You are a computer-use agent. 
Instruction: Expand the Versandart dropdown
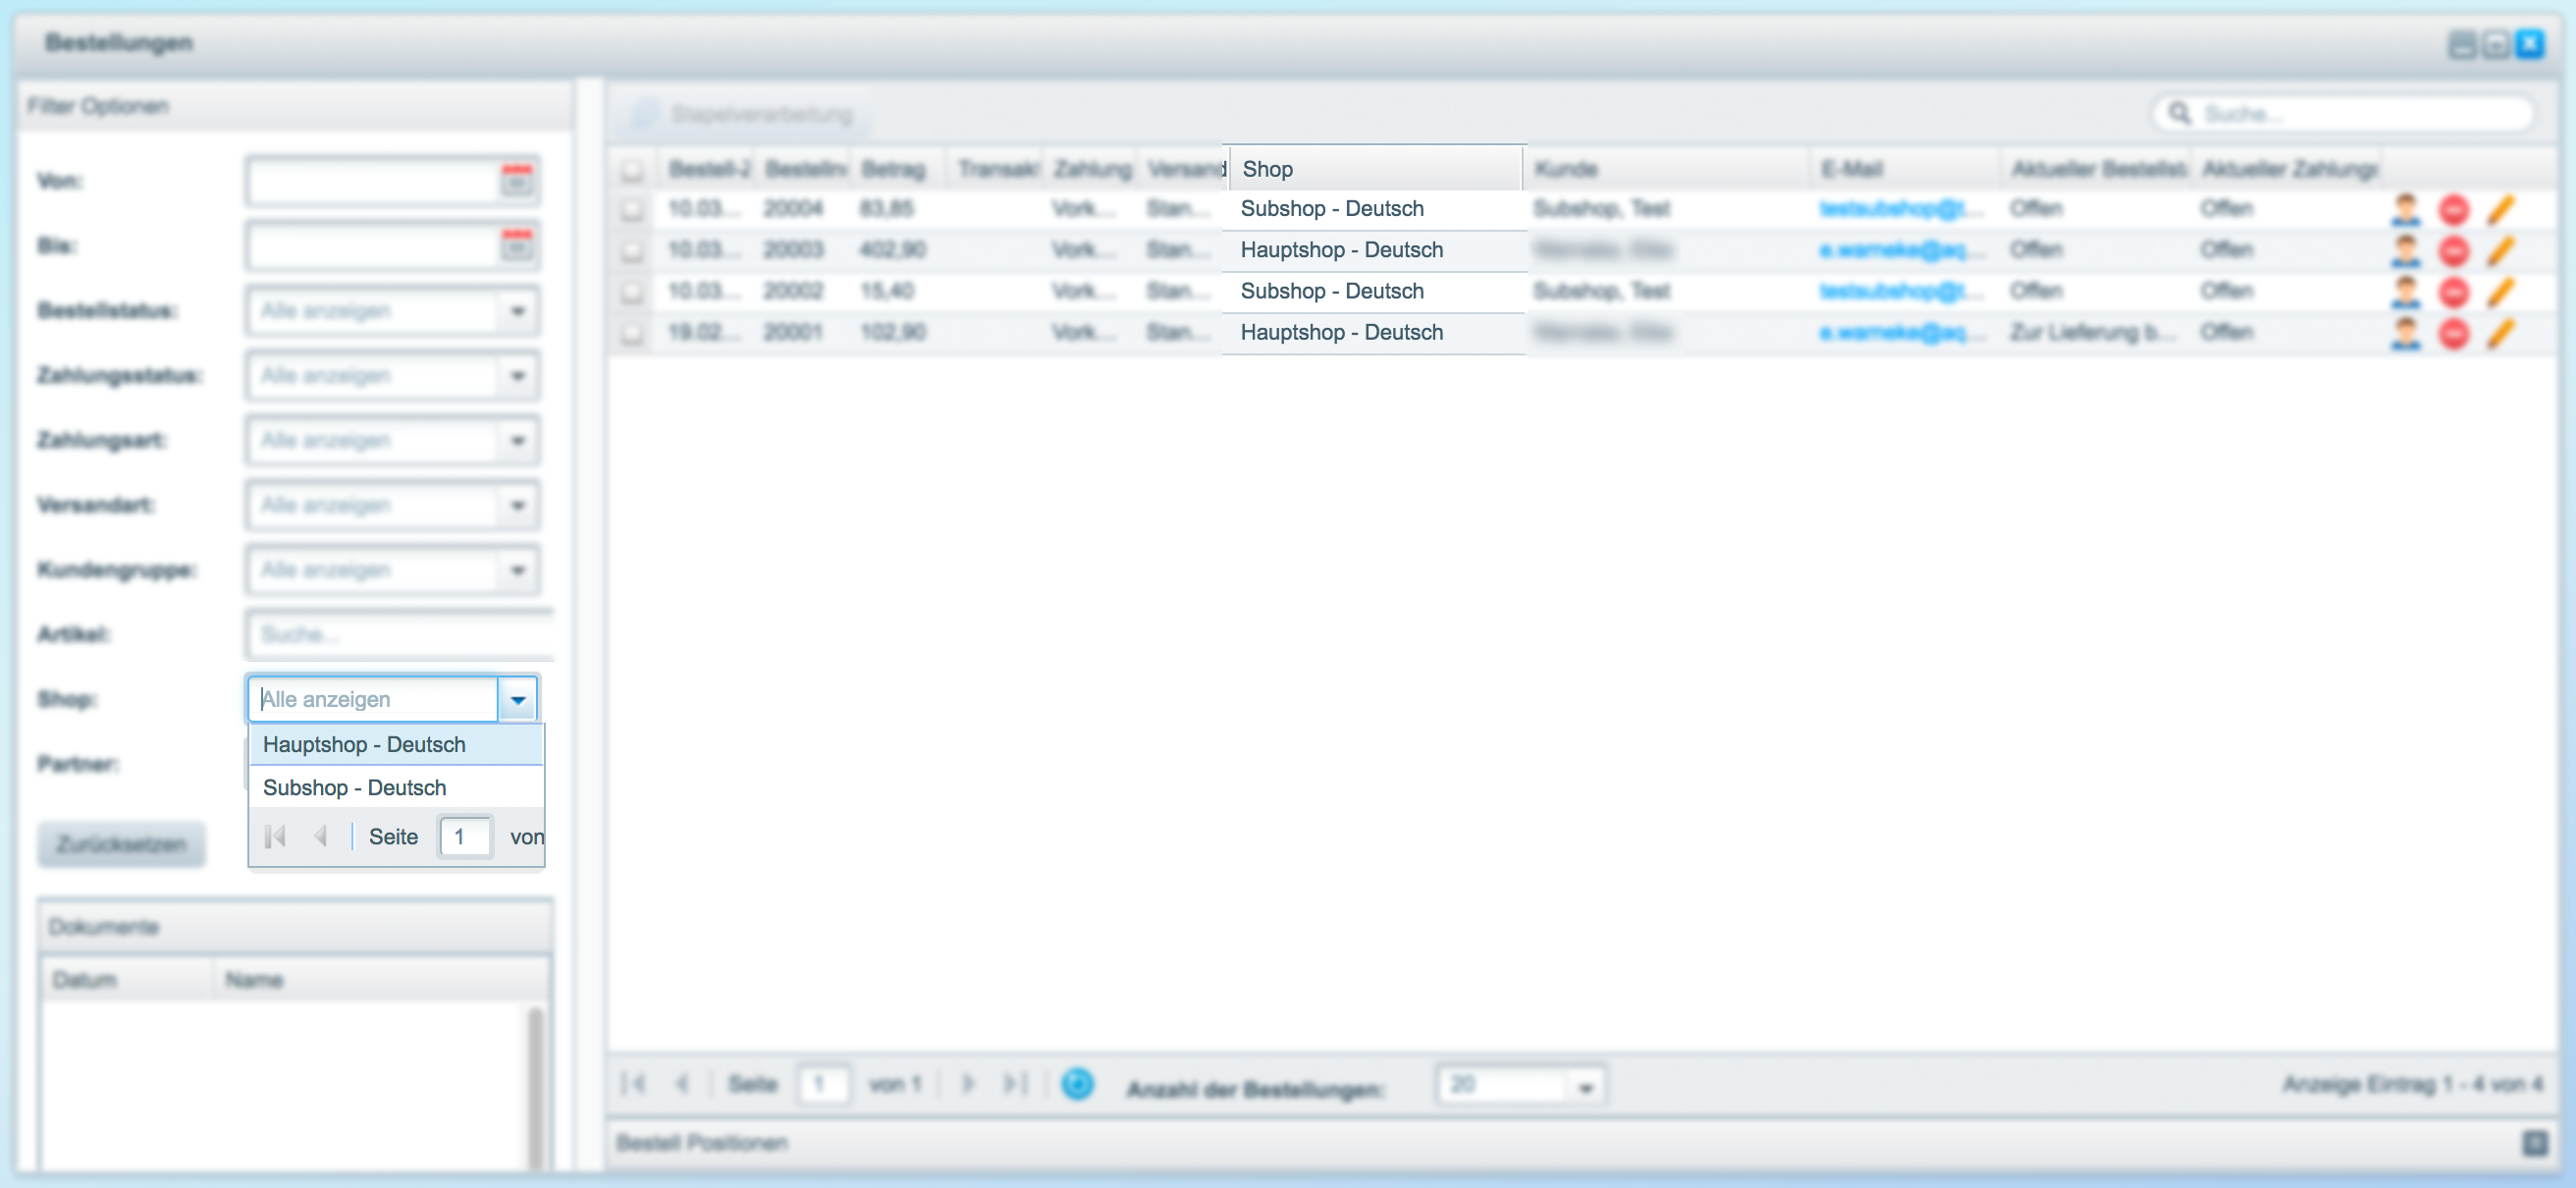518,505
